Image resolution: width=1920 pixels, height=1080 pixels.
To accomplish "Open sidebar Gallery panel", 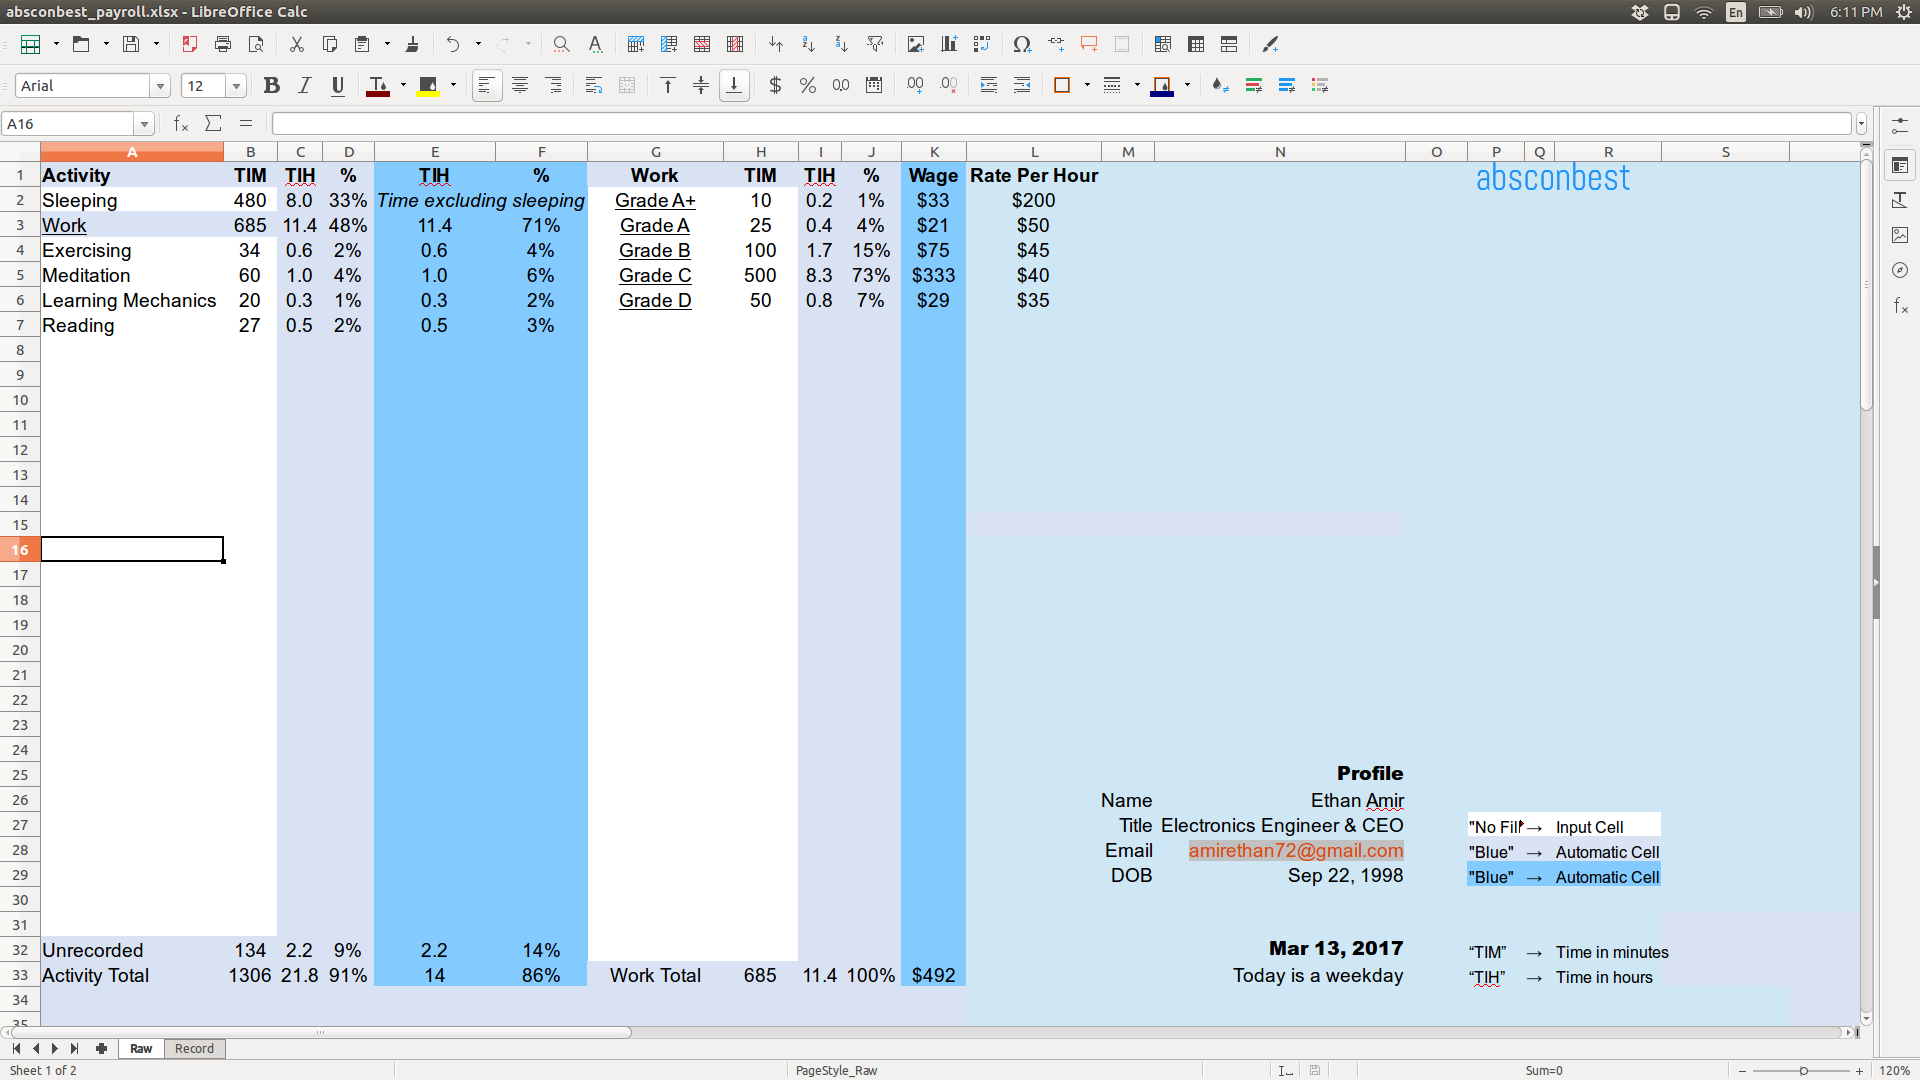I will click(x=1900, y=235).
